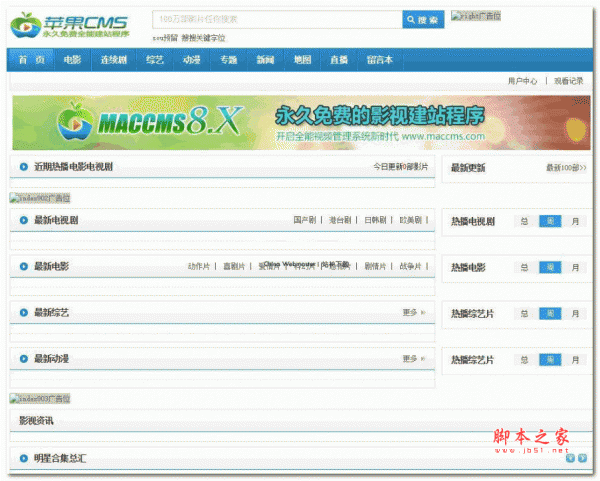
Task: Click the 明星合集总汇 heading text
Action: tap(60, 458)
